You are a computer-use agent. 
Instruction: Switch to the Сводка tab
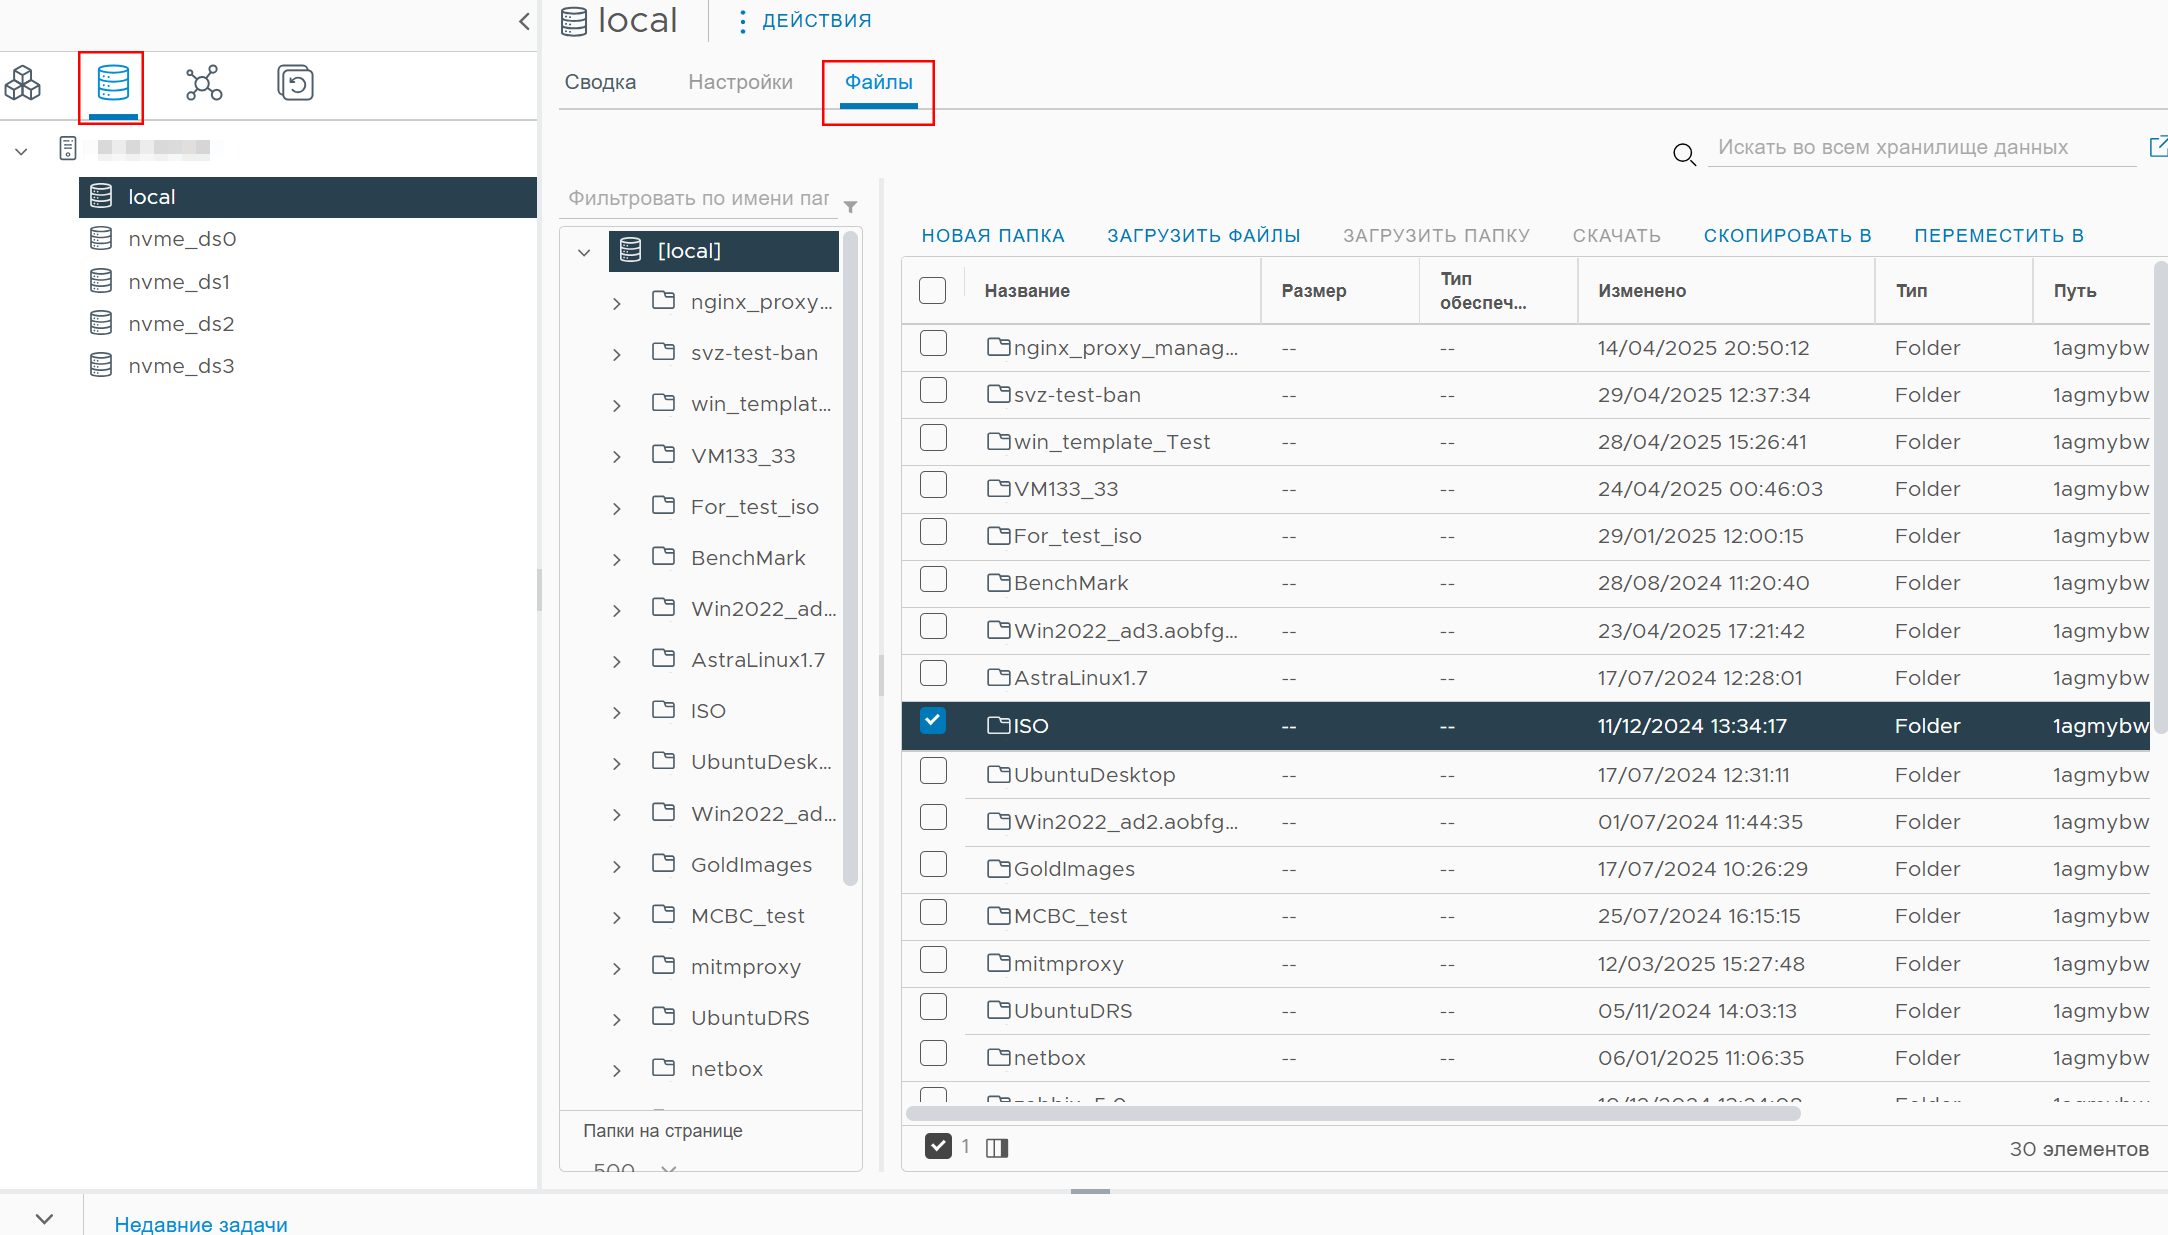[600, 82]
